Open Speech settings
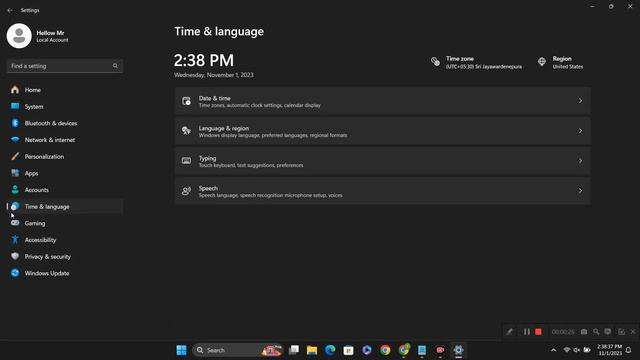The image size is (640, 360). pyautogui.click(x=382, y=191)
